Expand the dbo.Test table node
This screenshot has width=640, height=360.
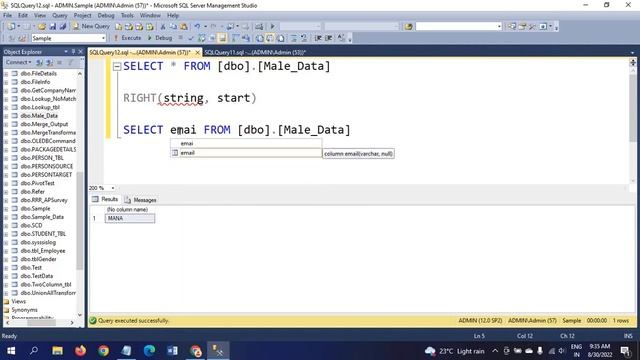pyautogui.click(x=6, y=268)
